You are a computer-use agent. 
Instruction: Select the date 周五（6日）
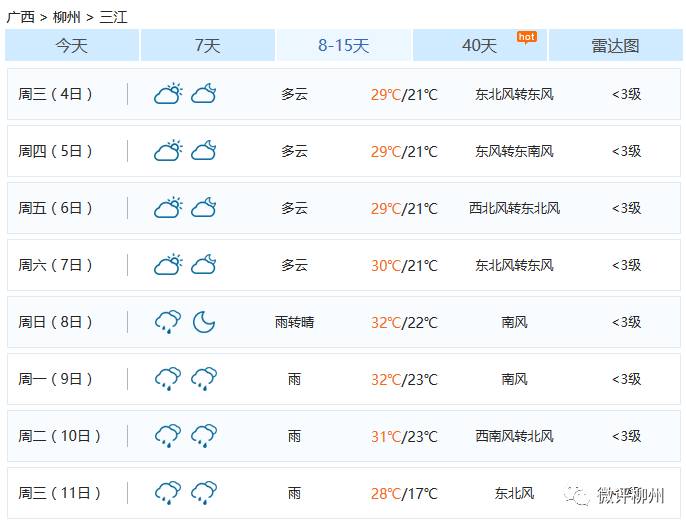tap(56, 208)
